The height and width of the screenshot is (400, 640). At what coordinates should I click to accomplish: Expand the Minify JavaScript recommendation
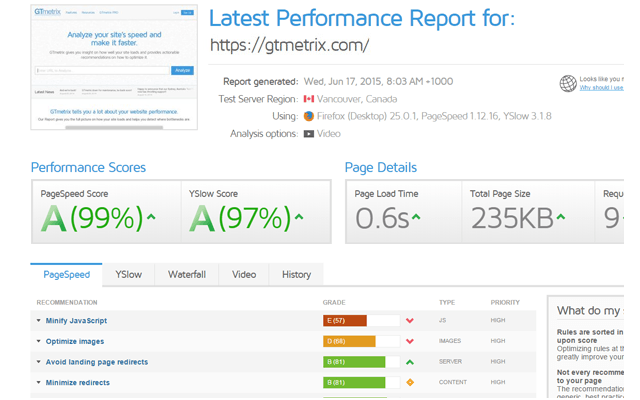click(x=39, y=320)
